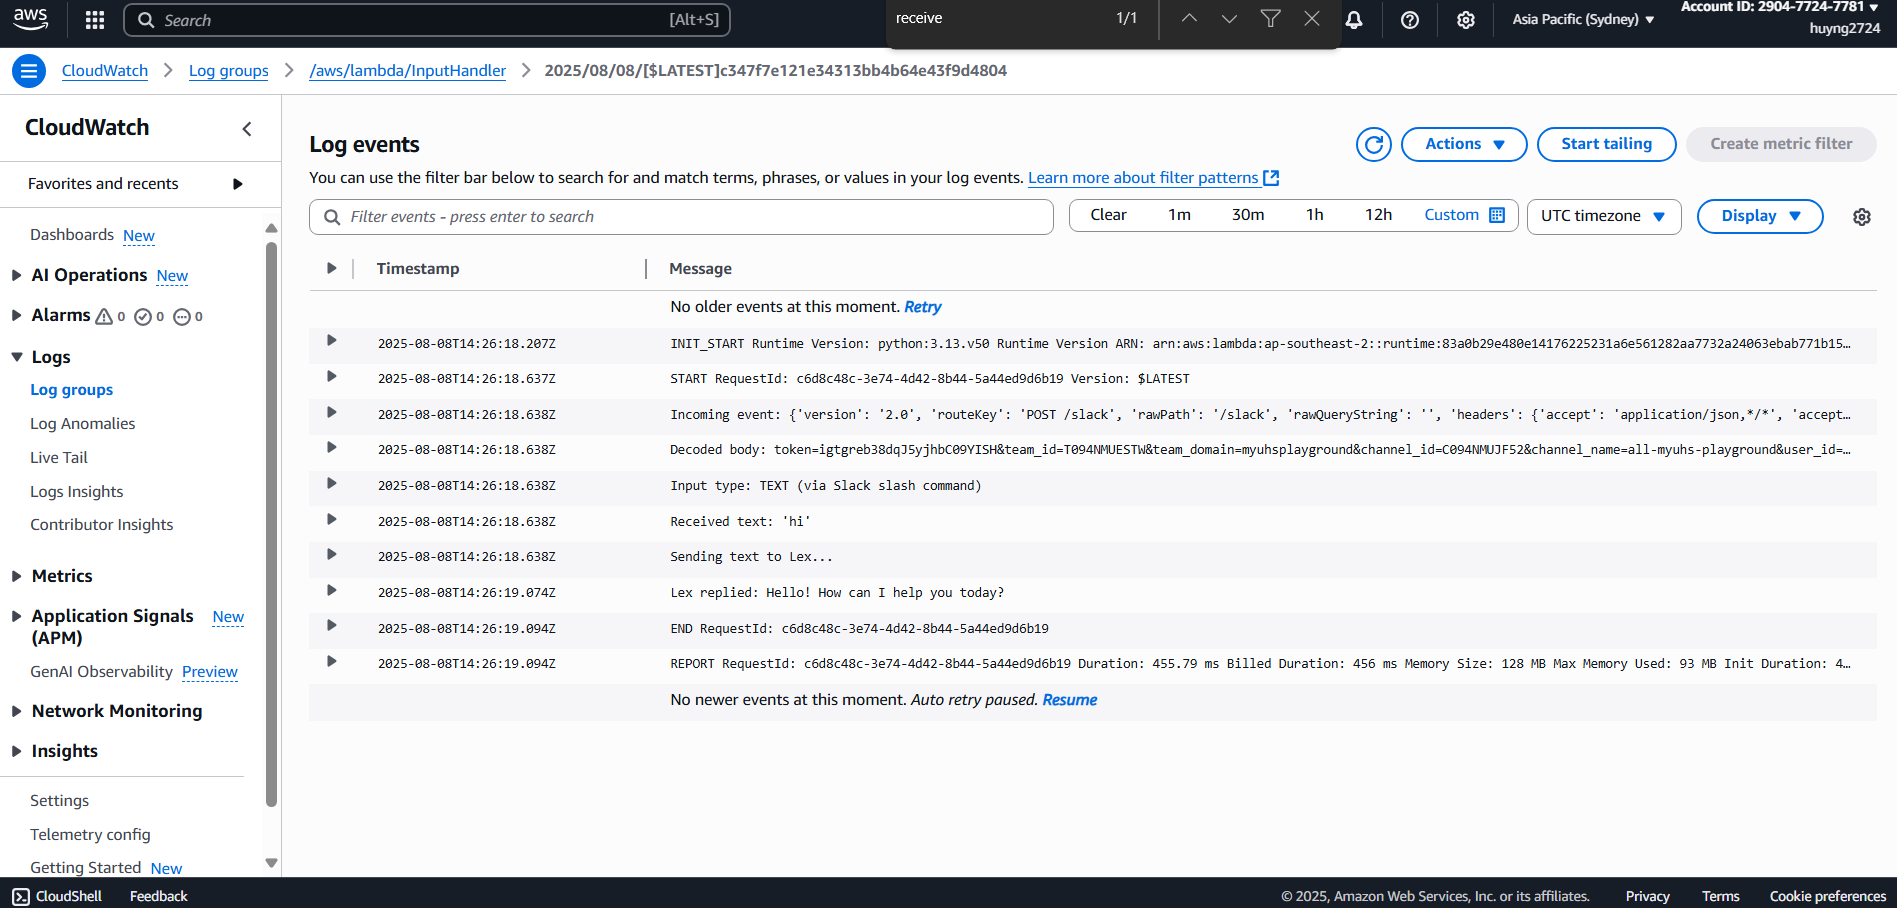Click the alarms in-alarm warning icon
The height and width of the screenshot is (908, 1897).
tap(104, 317)
